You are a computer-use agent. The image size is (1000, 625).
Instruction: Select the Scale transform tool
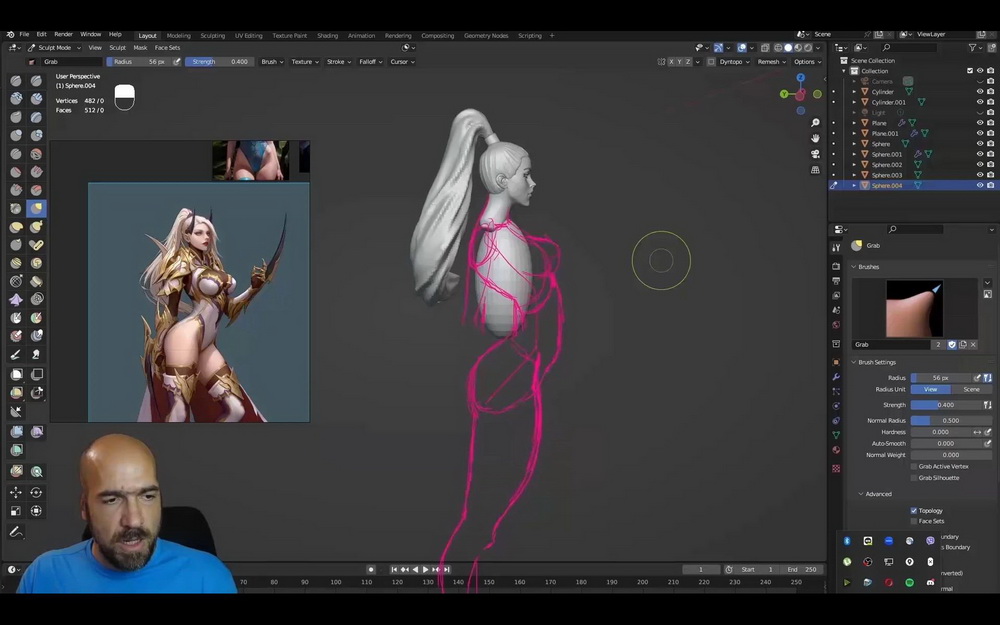click(x=16, y=511)
